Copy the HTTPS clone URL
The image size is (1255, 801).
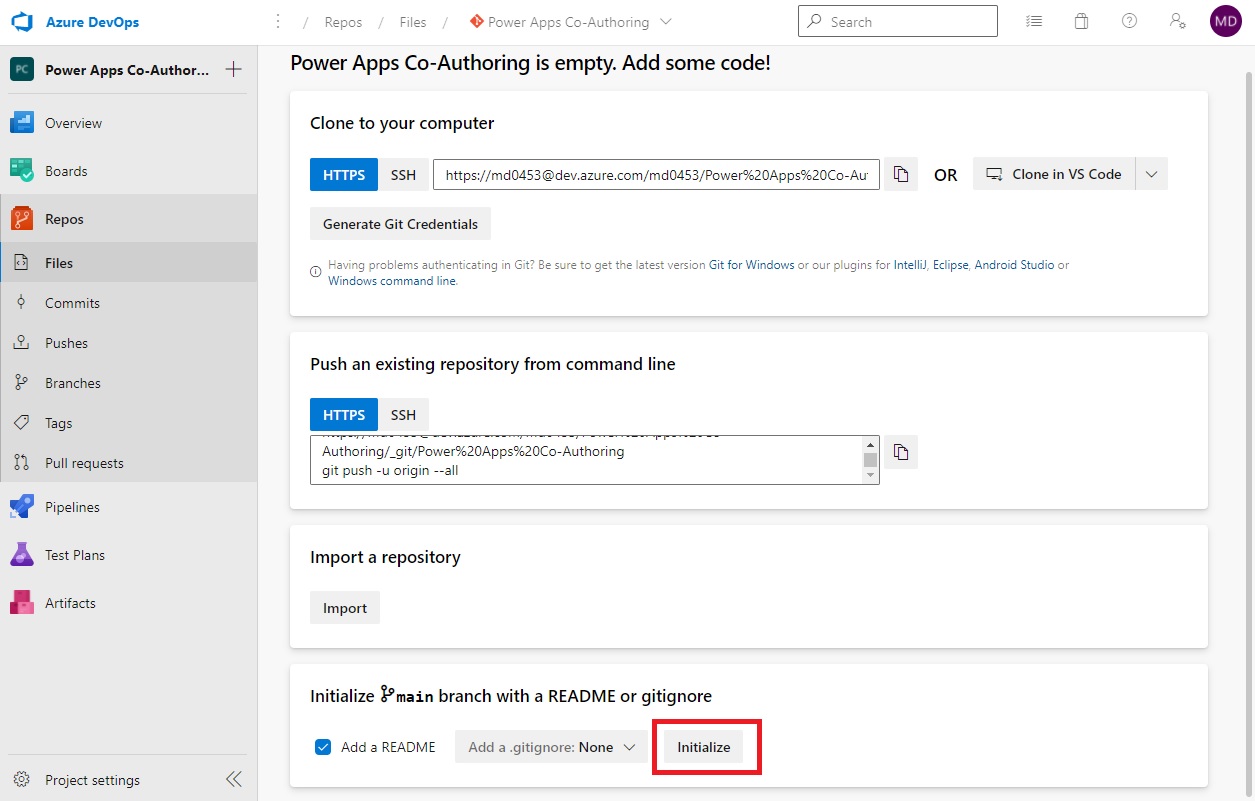tap(900, 173)
